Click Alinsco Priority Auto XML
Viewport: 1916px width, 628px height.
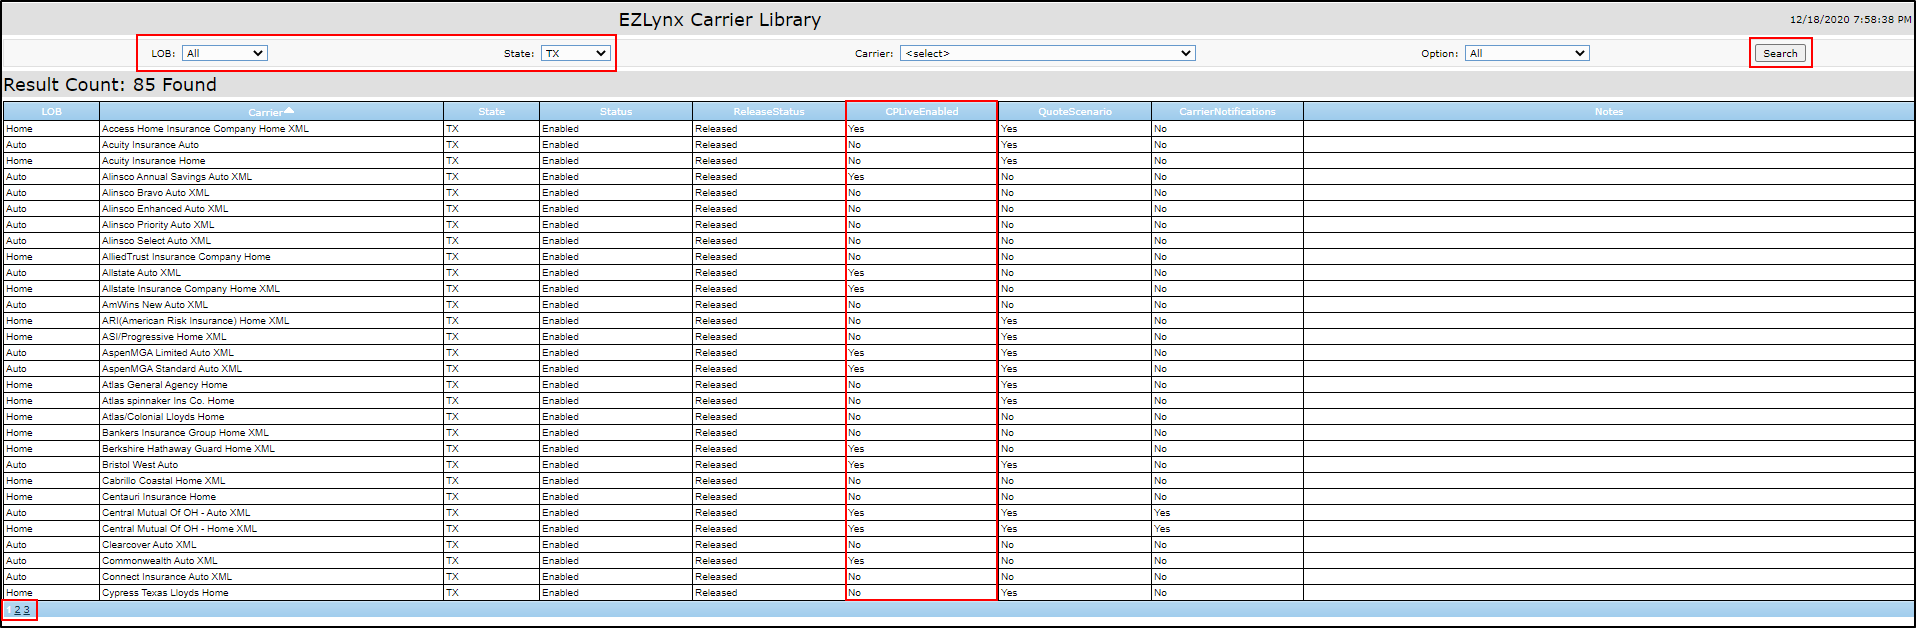click(x=158, y=225)
